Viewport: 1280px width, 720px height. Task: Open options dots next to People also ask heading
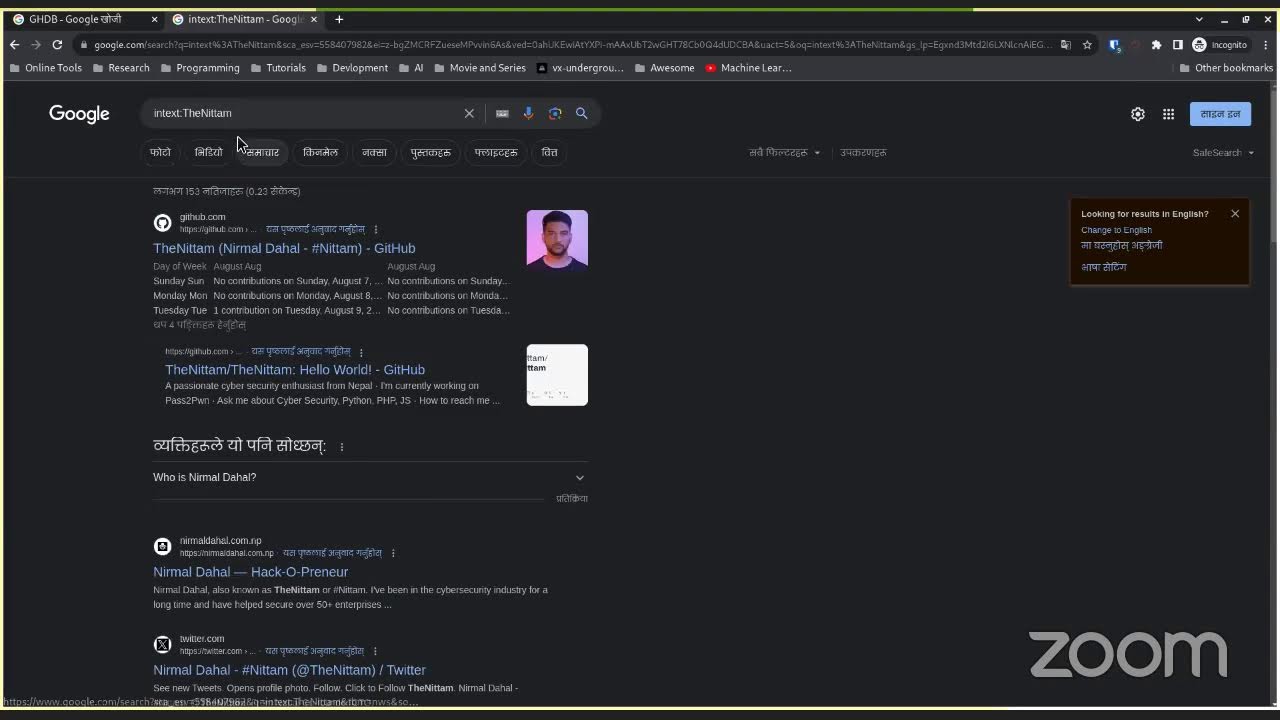pos(341,447)
